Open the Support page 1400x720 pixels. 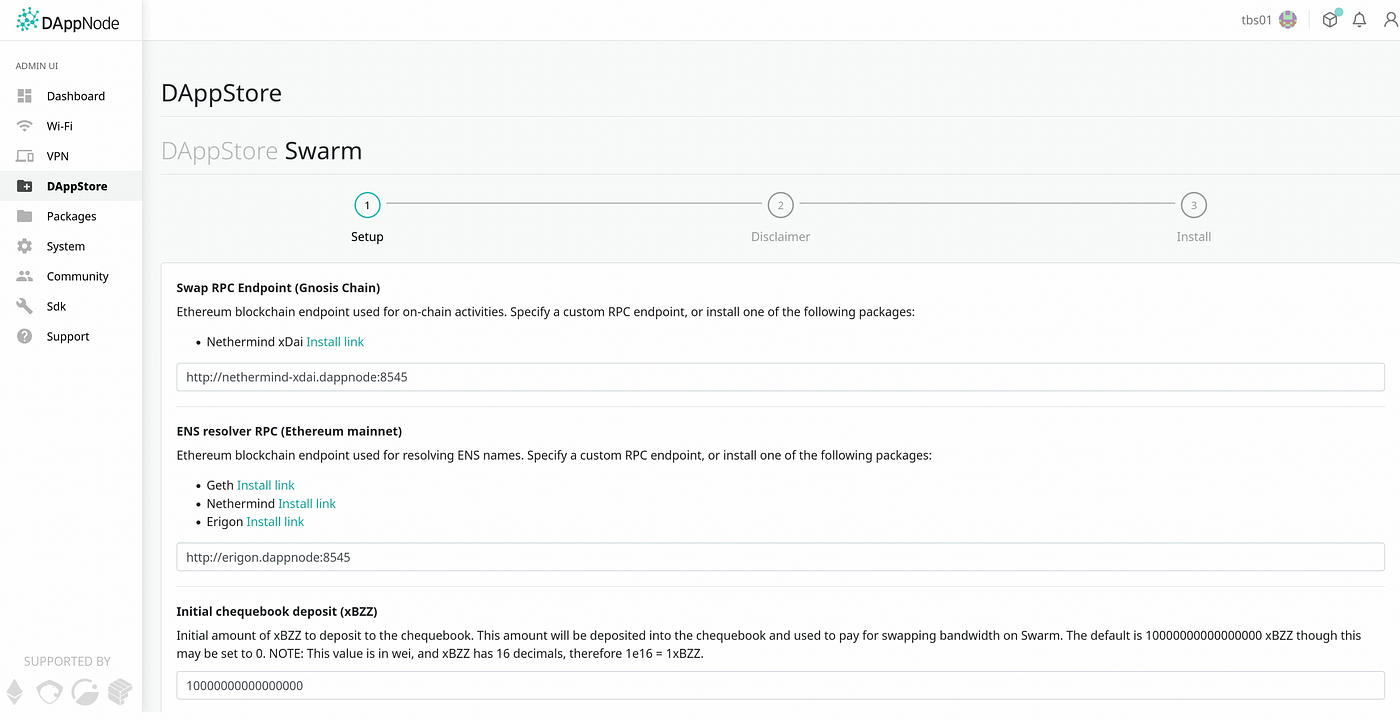pos(71,336)
